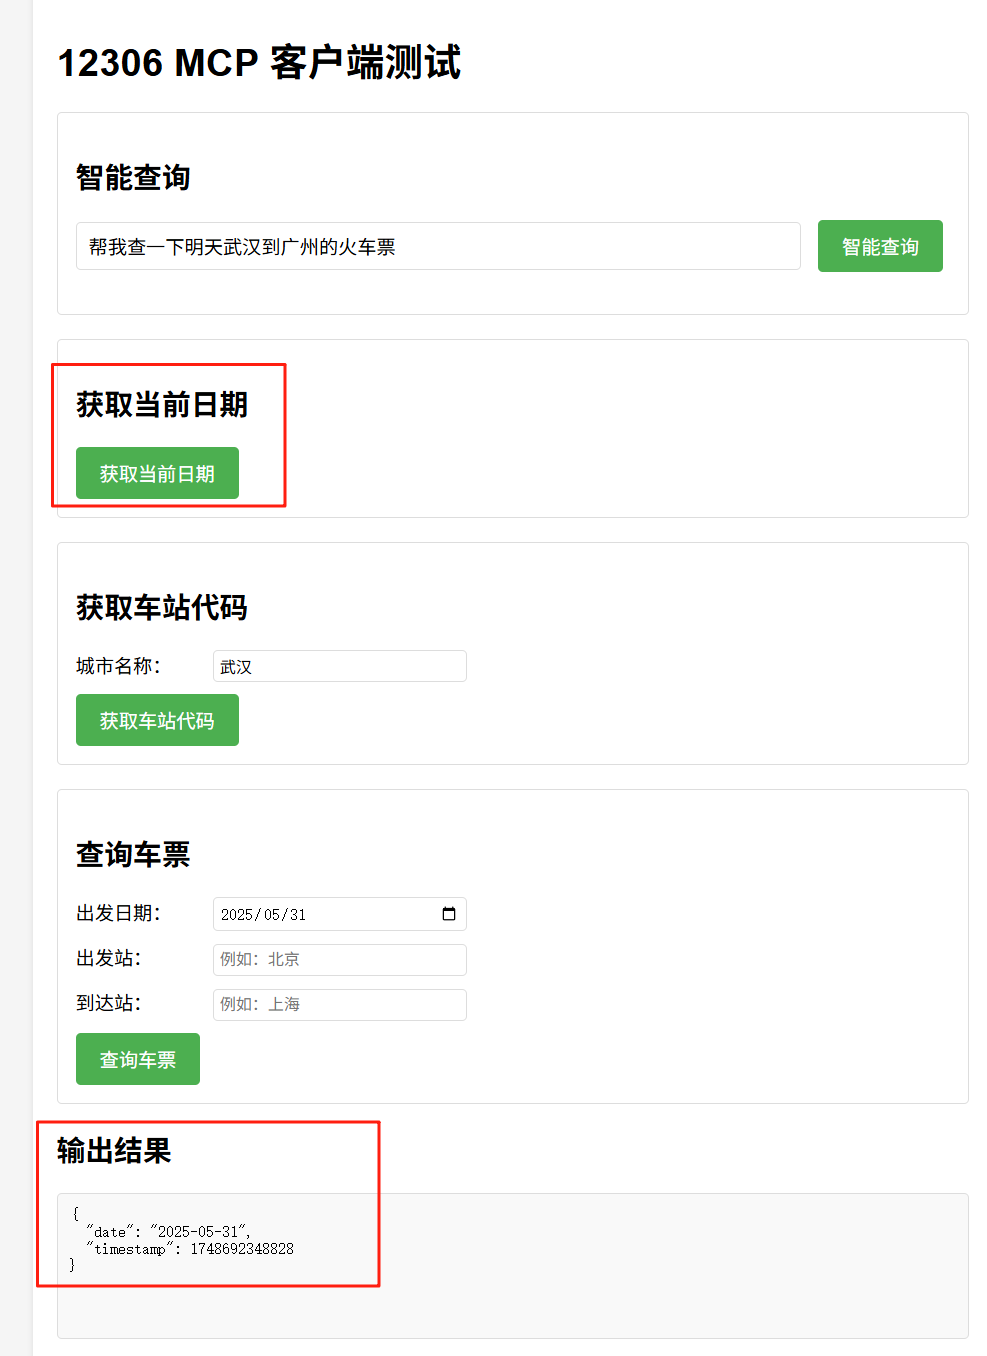
Task: Click the 查询车票 green button
Action: pyautogui.click(x=138, y=1059)
